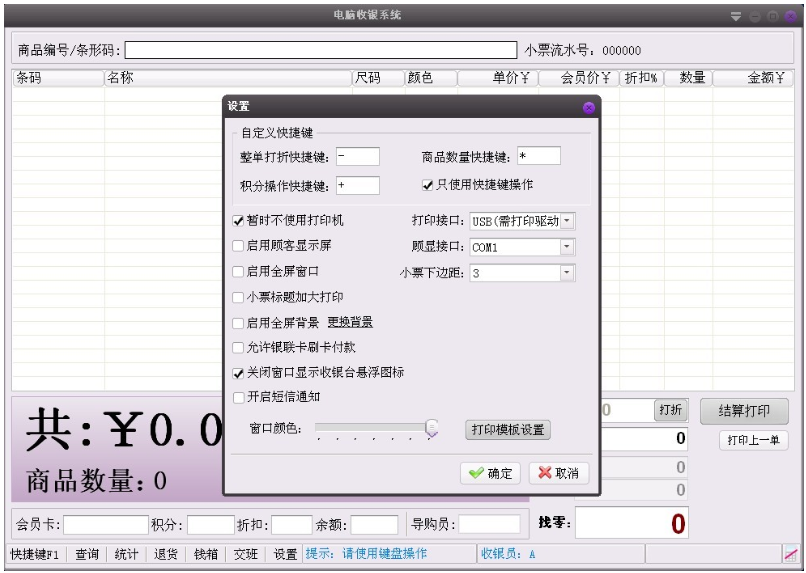The width and height of the screenshot is (806, 573).
Task: Uncheck 暂时不使用打印机 checkbox
Action: point(238,220)
